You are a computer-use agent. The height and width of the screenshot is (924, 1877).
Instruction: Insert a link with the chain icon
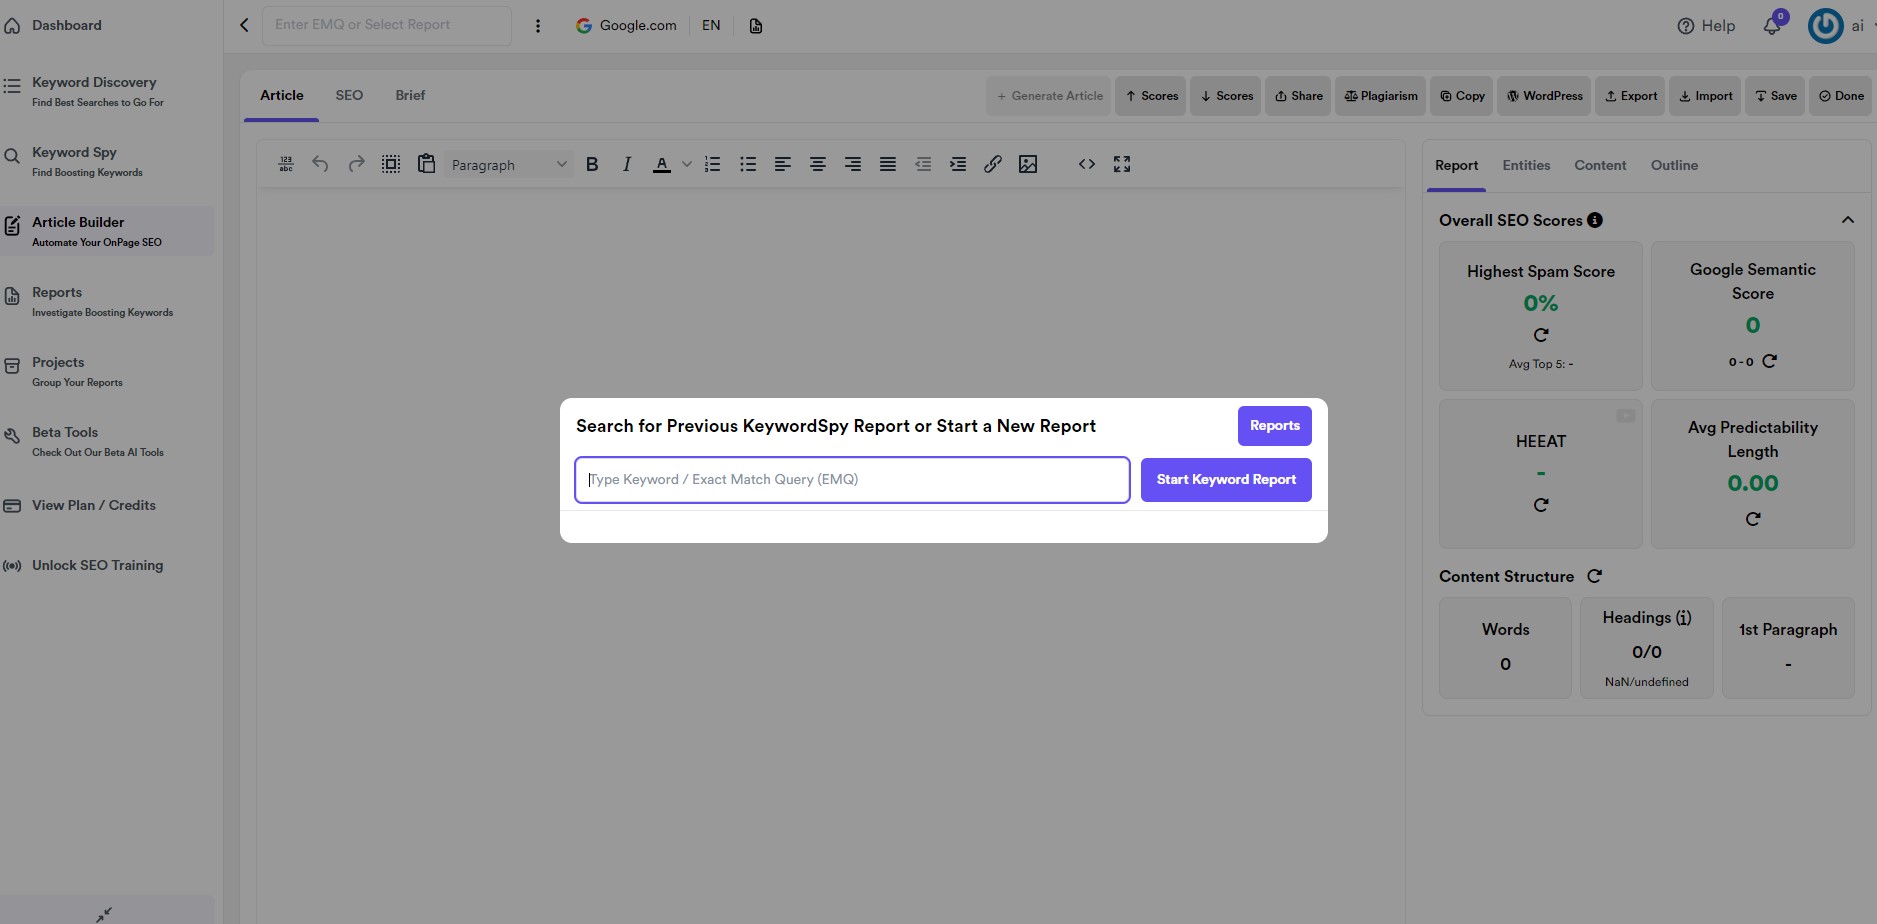click(x=993, y=164)
